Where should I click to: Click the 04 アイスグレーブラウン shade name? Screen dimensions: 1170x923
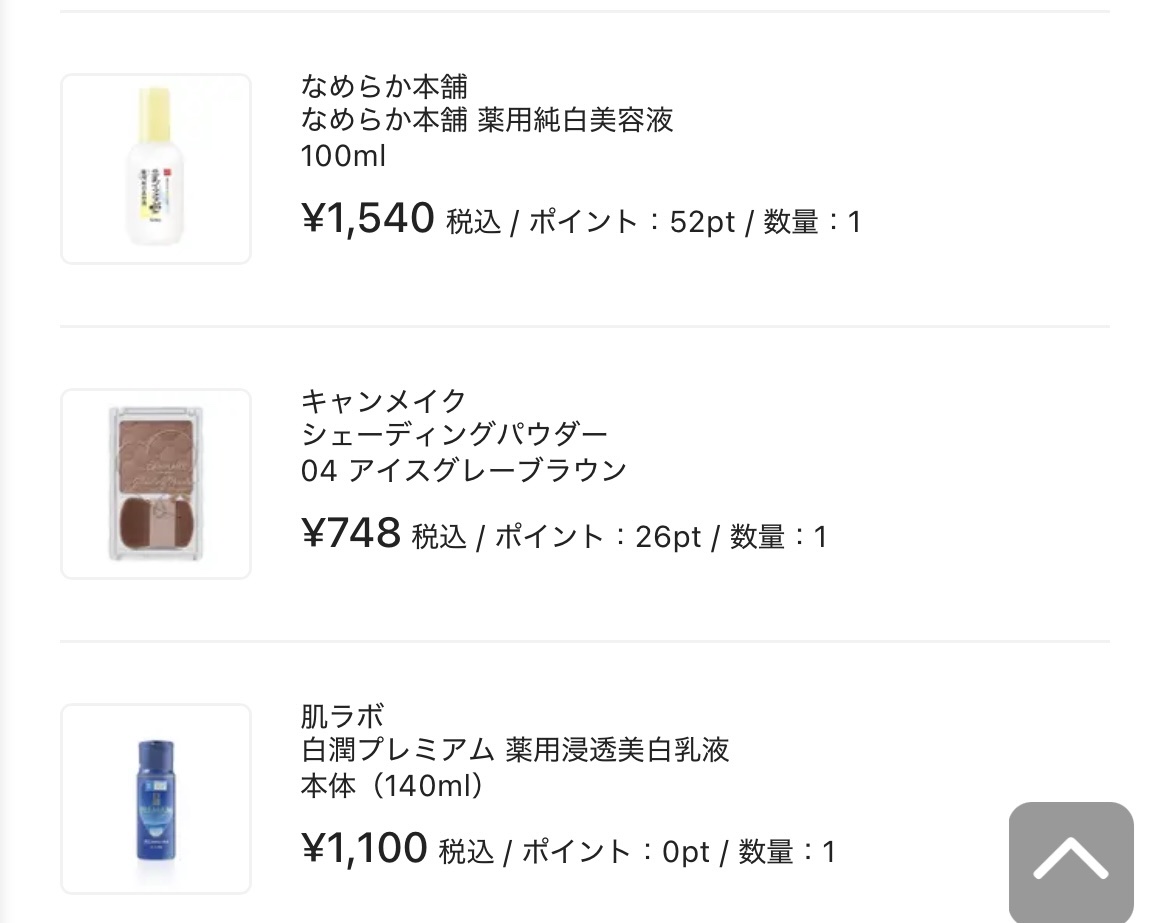point(462,468)
